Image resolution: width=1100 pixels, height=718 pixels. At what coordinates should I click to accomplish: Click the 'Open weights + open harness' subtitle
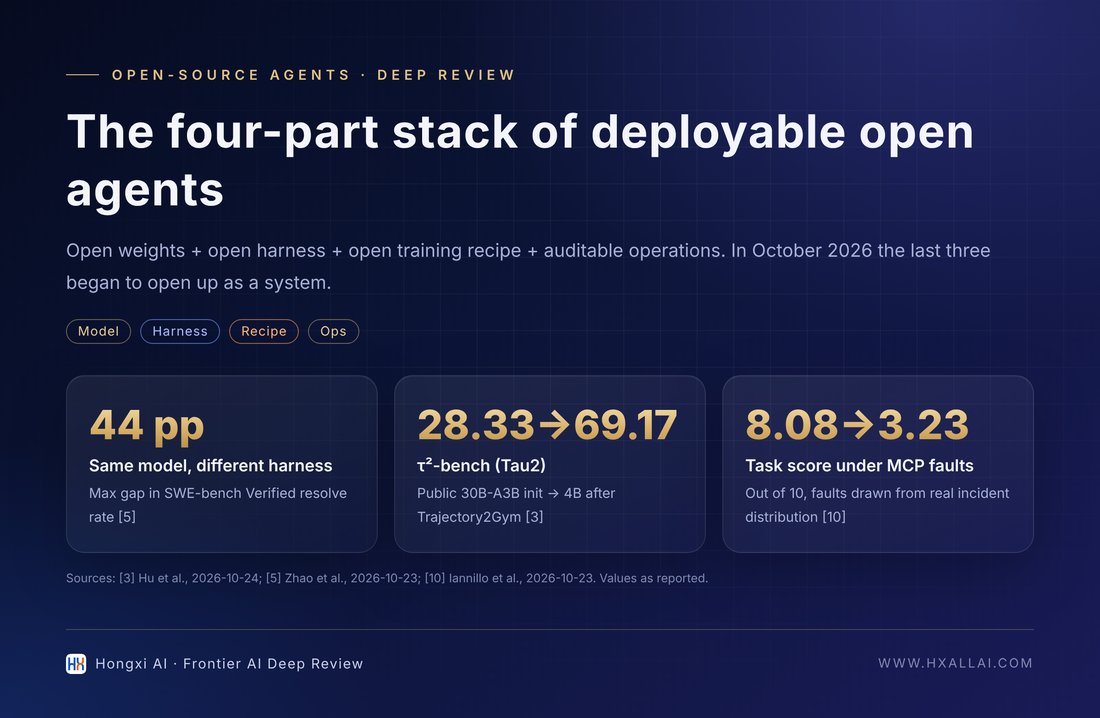click(528, 267)
